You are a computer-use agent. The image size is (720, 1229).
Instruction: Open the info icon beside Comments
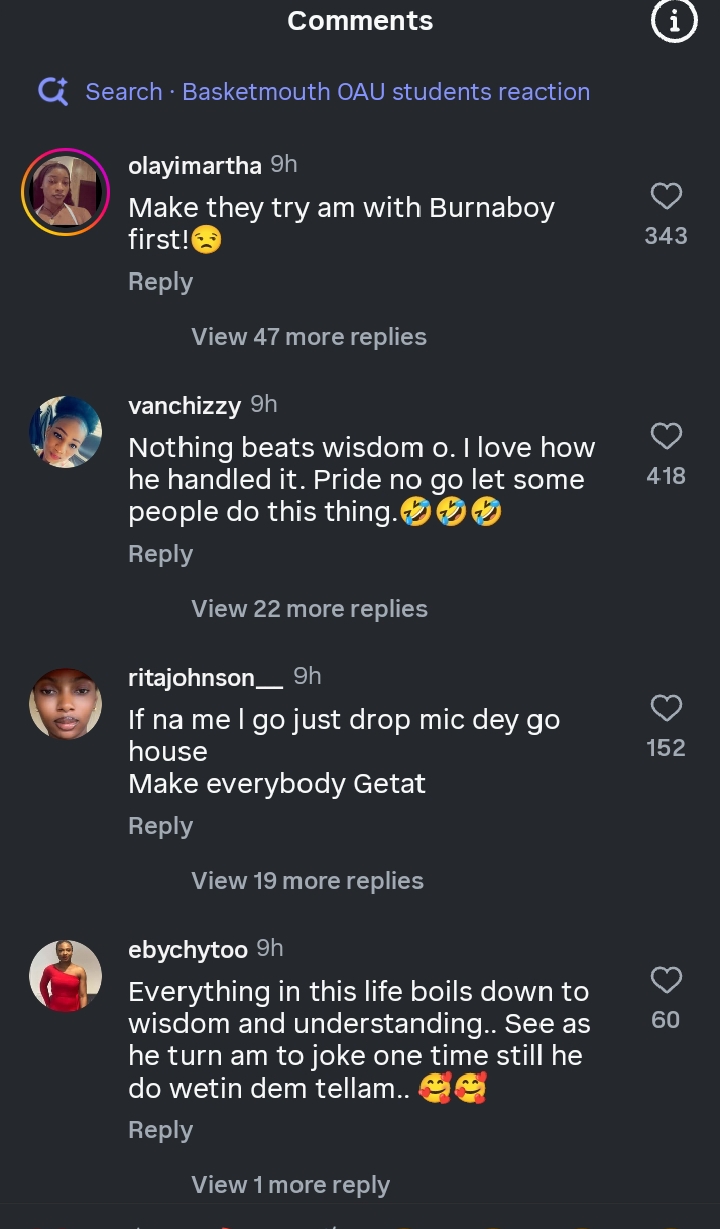pos(674,21)
